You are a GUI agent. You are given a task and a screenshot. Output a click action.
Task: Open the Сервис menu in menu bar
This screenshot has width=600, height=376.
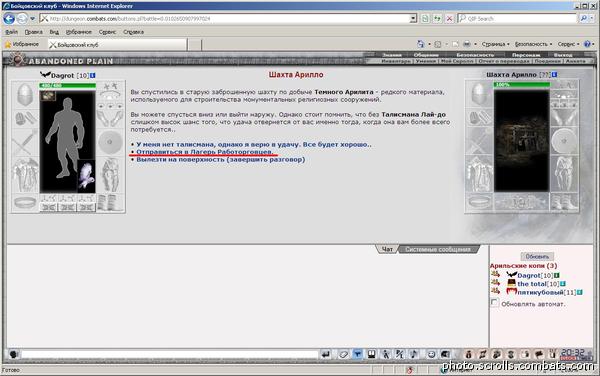(x=107, y=32)
